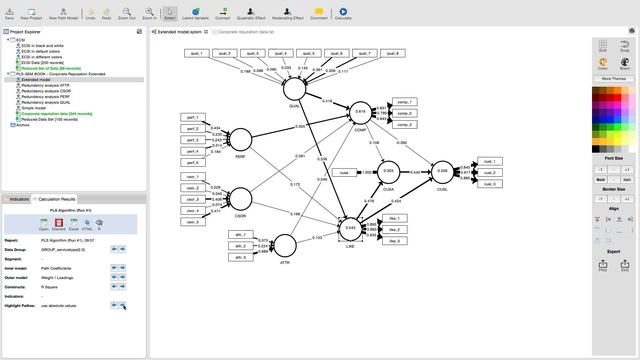The height and width of the screenshot is (360, 640).
Task: Increase font size with +1 button
Action: pos(627,169)
